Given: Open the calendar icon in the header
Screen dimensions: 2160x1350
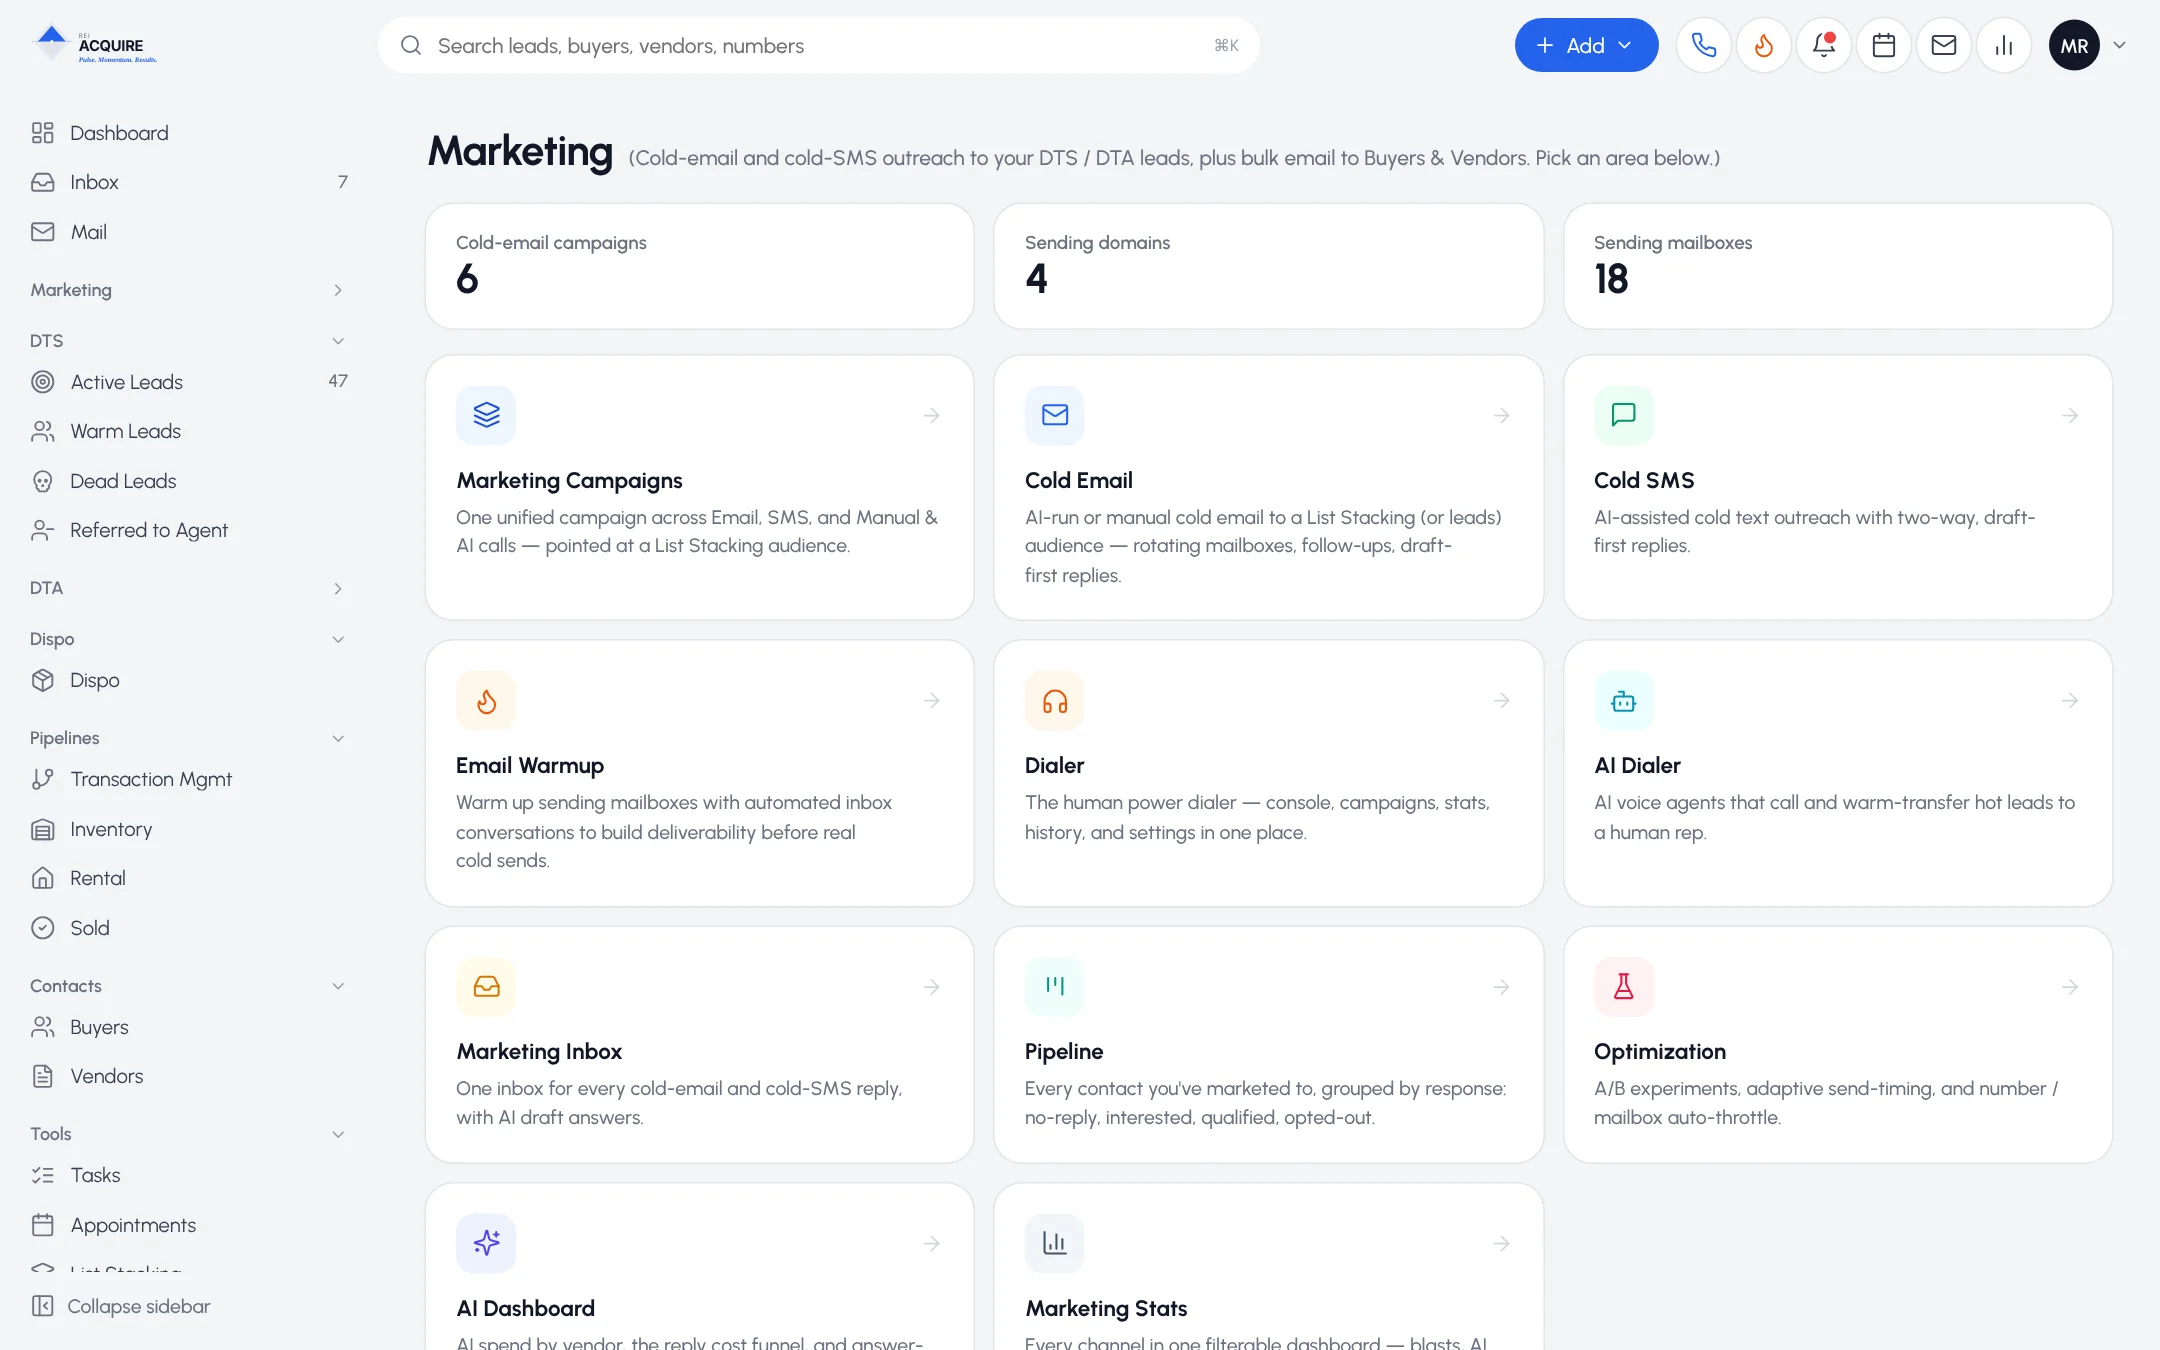Looking at the screenshot, I should click(x=1883, y=45).
